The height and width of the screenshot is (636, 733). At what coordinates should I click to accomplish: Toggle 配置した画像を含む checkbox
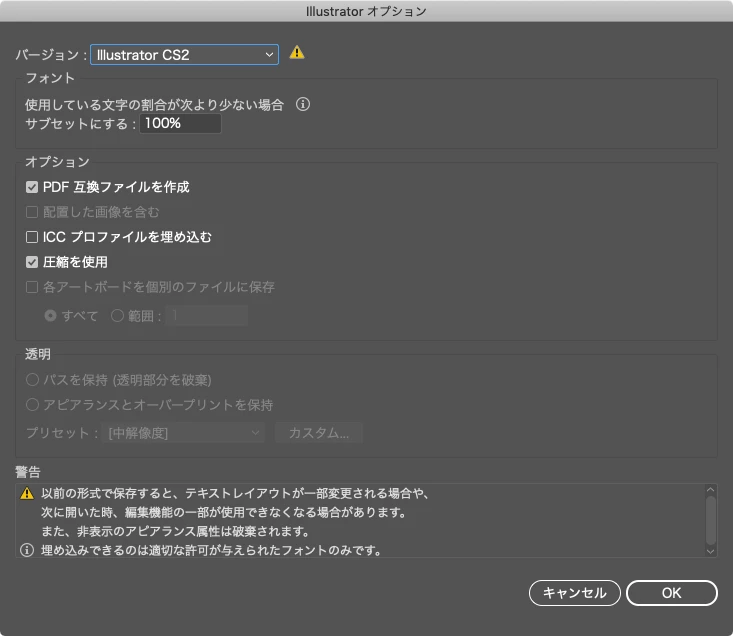(x=32, y=212)
